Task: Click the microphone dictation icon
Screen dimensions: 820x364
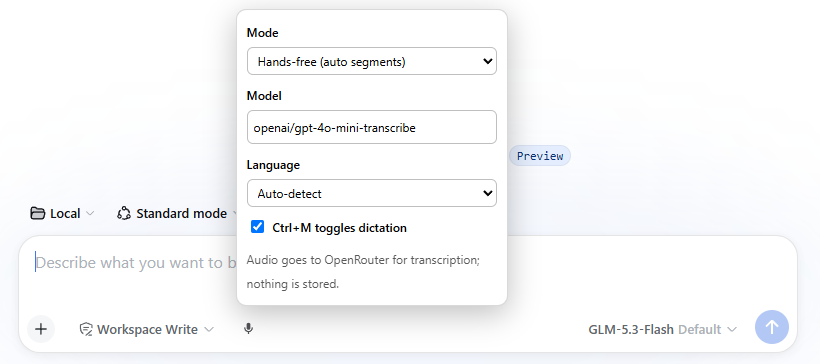Action: click(248, 329)
